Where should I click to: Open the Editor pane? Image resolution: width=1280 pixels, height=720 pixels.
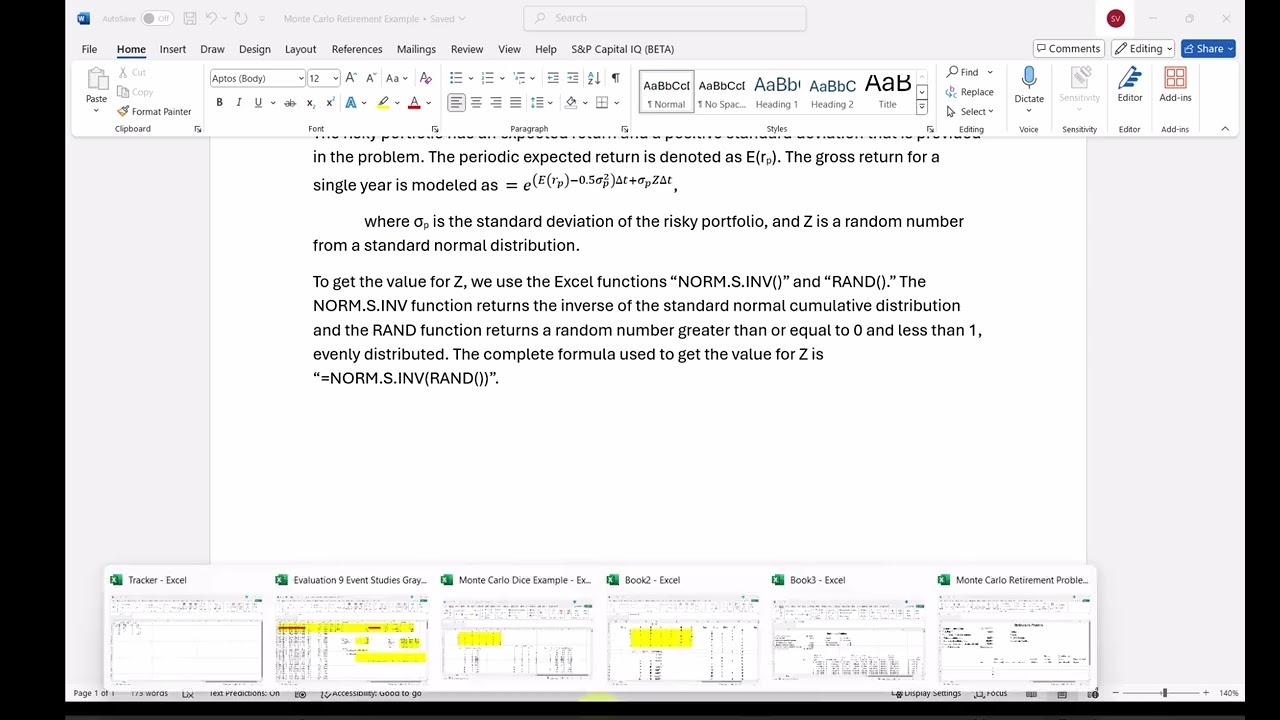[1130, 86]
